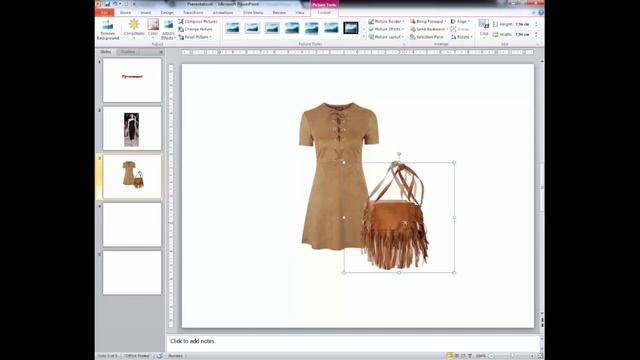Switch to the Transitions ribbon tab
Image resolution: width=640 pixels, height=360 pixels.
click(193, 13)
